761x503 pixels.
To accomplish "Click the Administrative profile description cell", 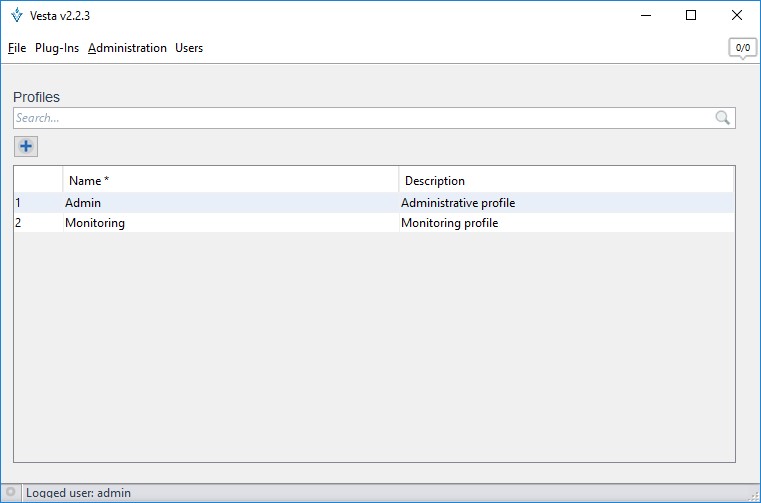I will coord(458,203).
